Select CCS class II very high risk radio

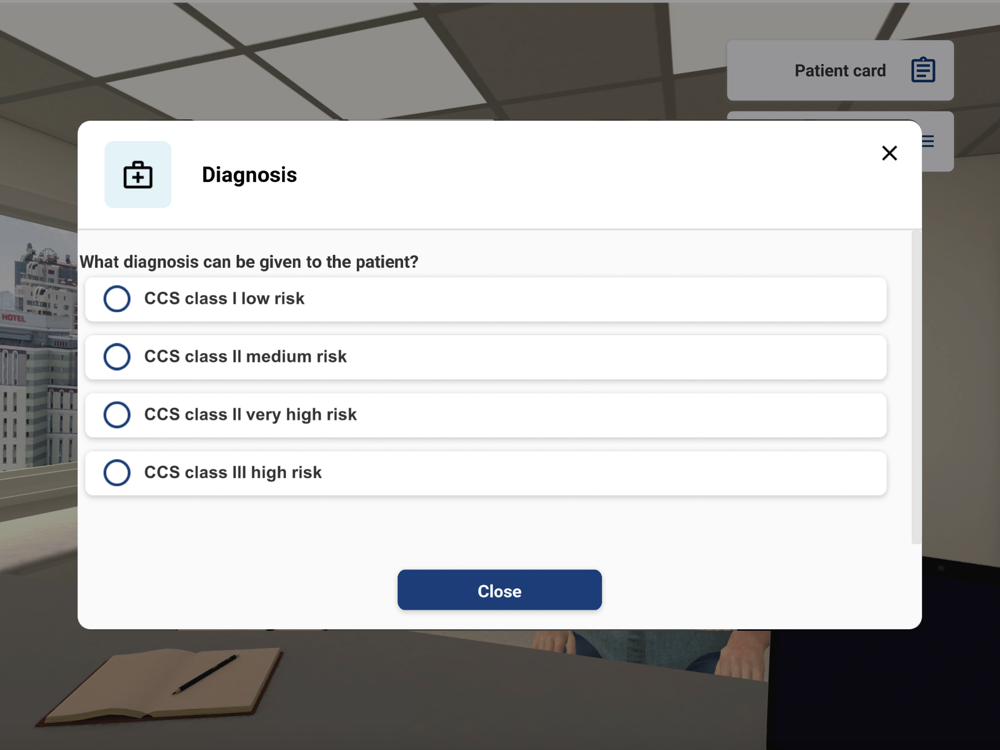click(x=117, y=415)
